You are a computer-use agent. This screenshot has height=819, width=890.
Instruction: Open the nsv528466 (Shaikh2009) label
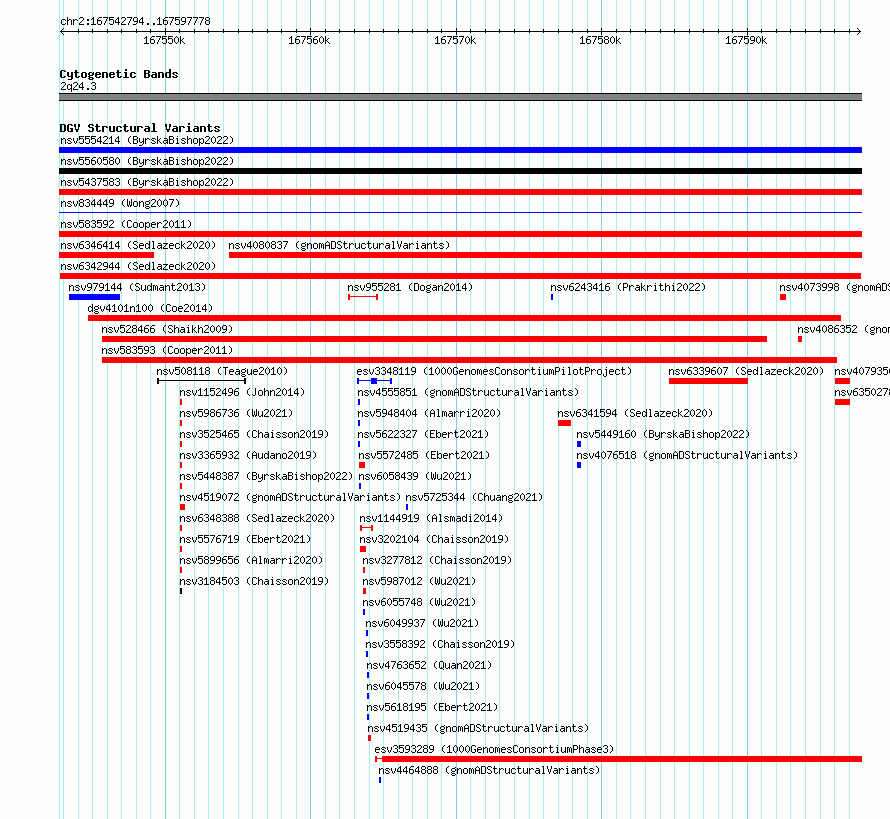coord(167,329)
